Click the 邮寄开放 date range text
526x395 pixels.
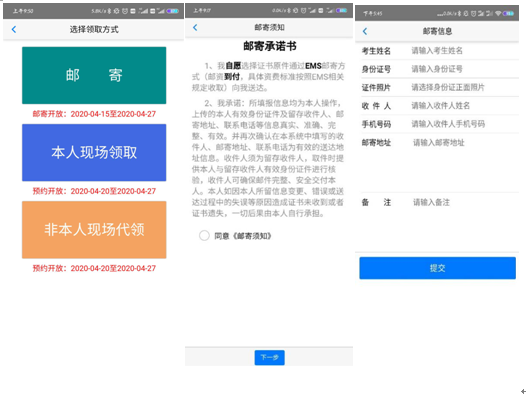pyautogui.click(x=94, y=114)
